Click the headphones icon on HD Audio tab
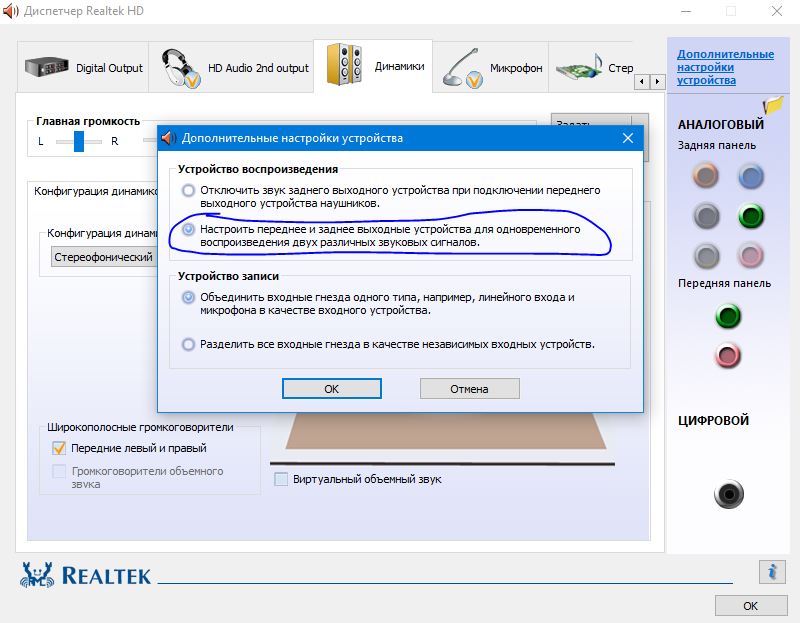Screen dimensions: 800x623 [180, 68]
